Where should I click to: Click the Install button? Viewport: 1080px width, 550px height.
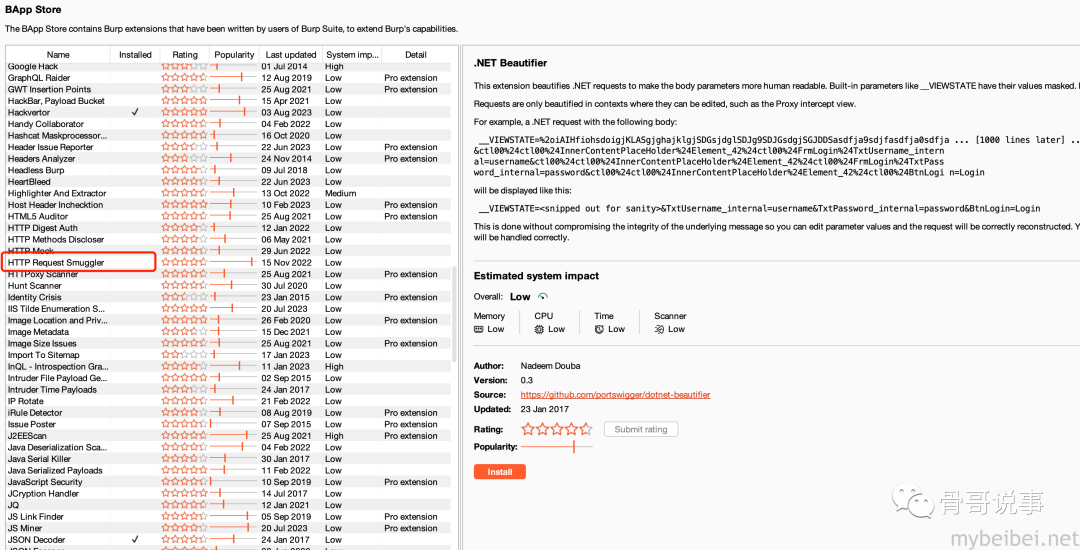499,472
